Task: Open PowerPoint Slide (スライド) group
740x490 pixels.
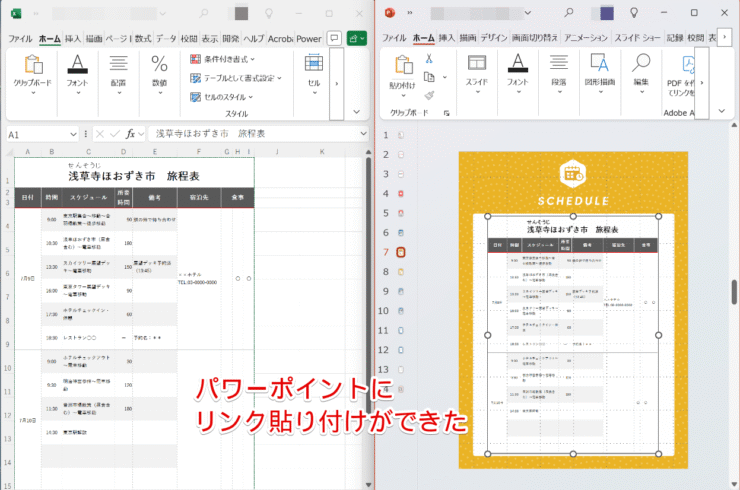Action: [477, 75]
